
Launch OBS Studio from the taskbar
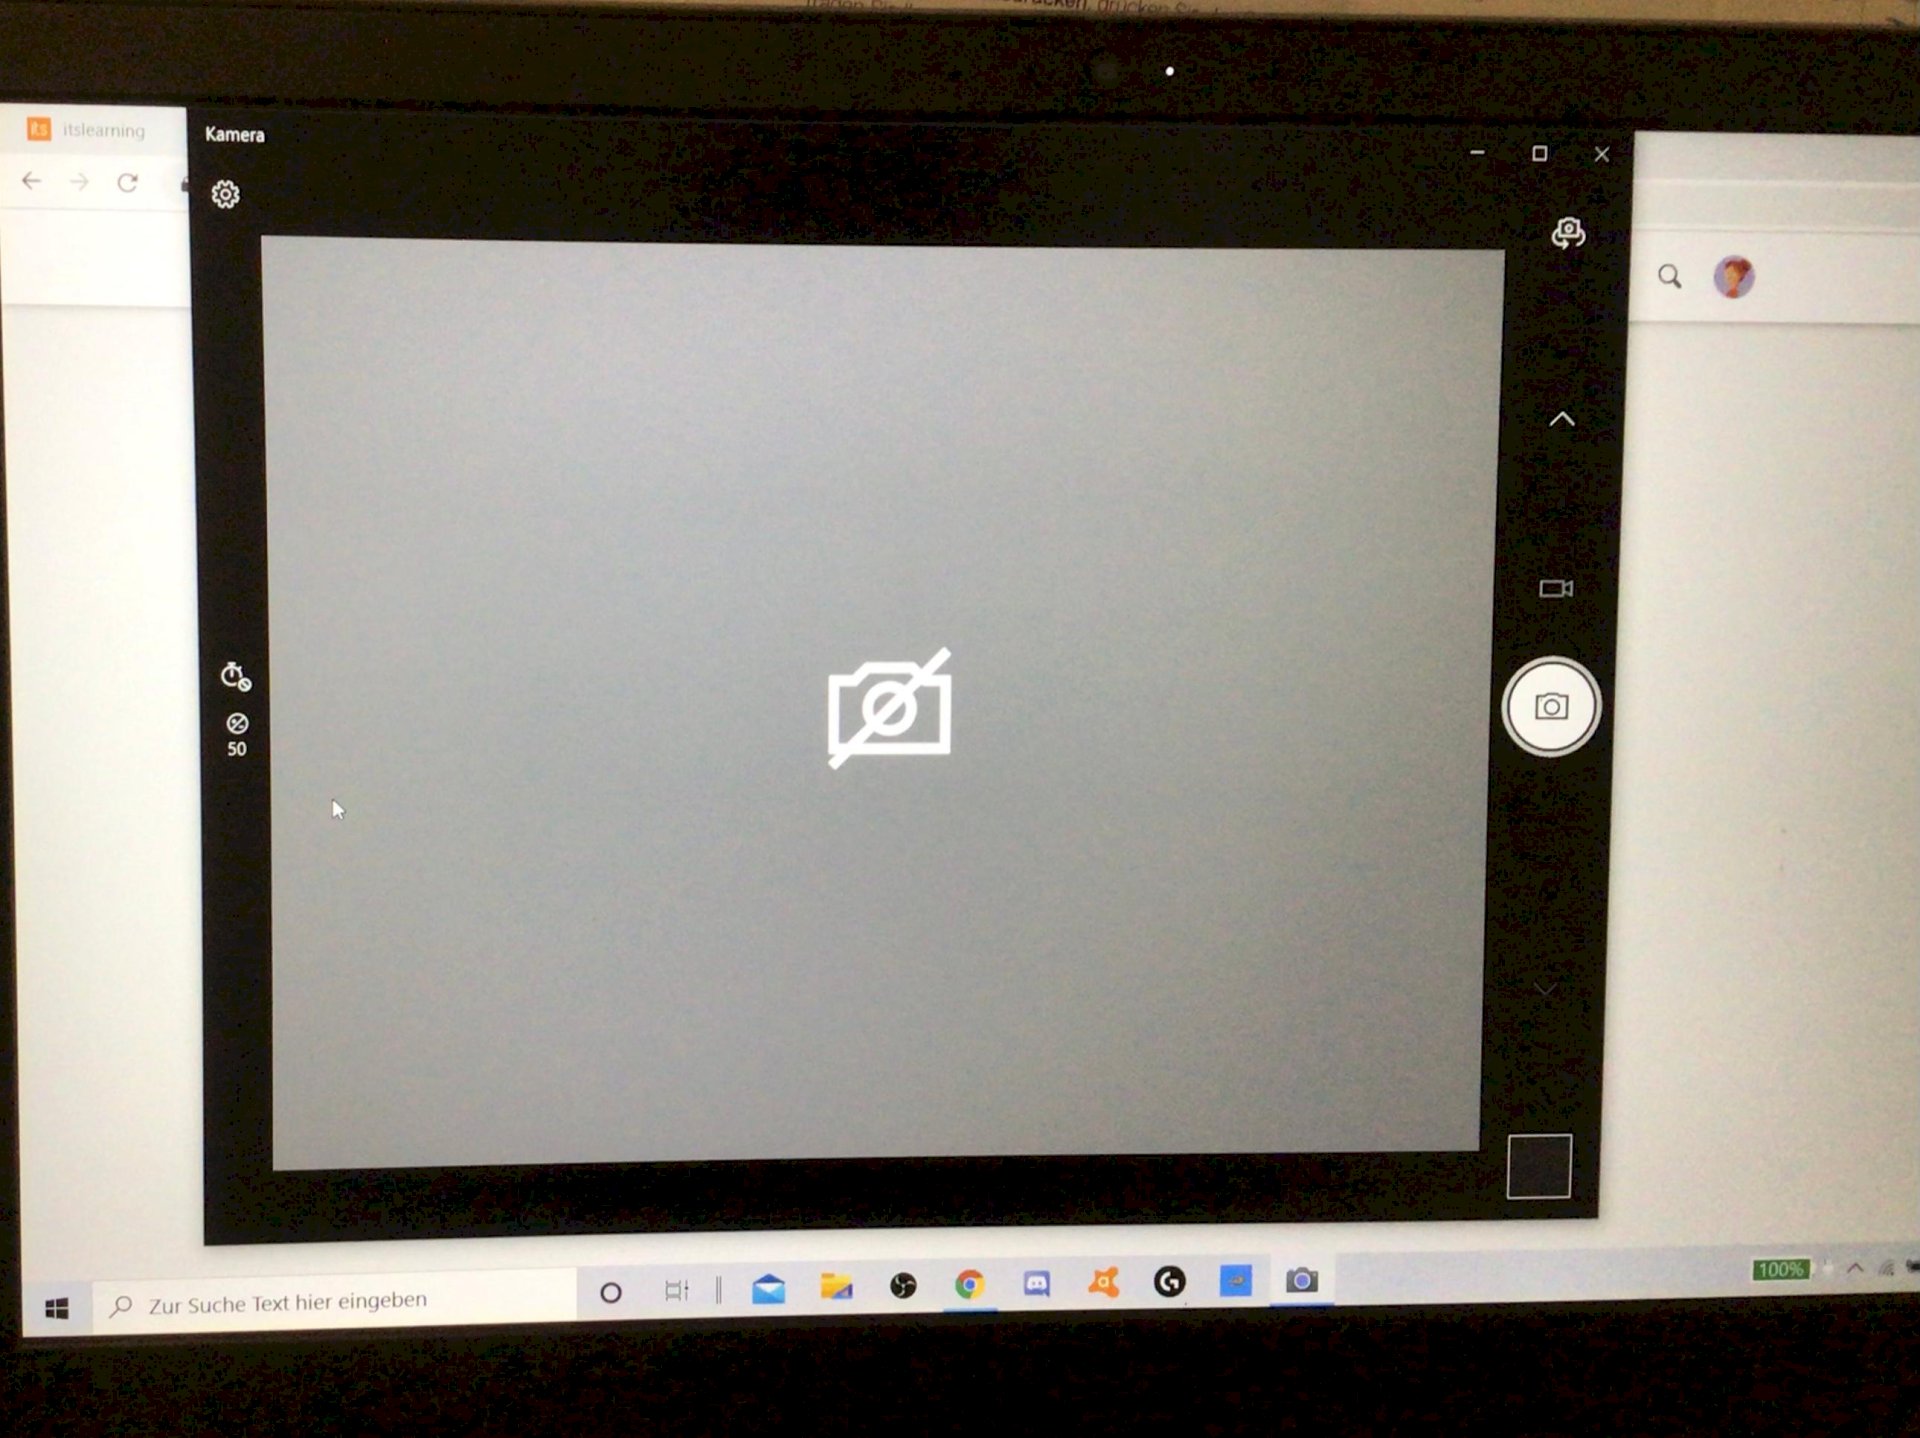click(x=903, y=1285)
